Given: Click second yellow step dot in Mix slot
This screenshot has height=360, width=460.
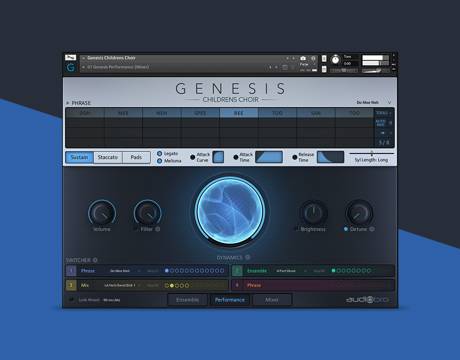Looking at the screenshot, I should point(172,285).
